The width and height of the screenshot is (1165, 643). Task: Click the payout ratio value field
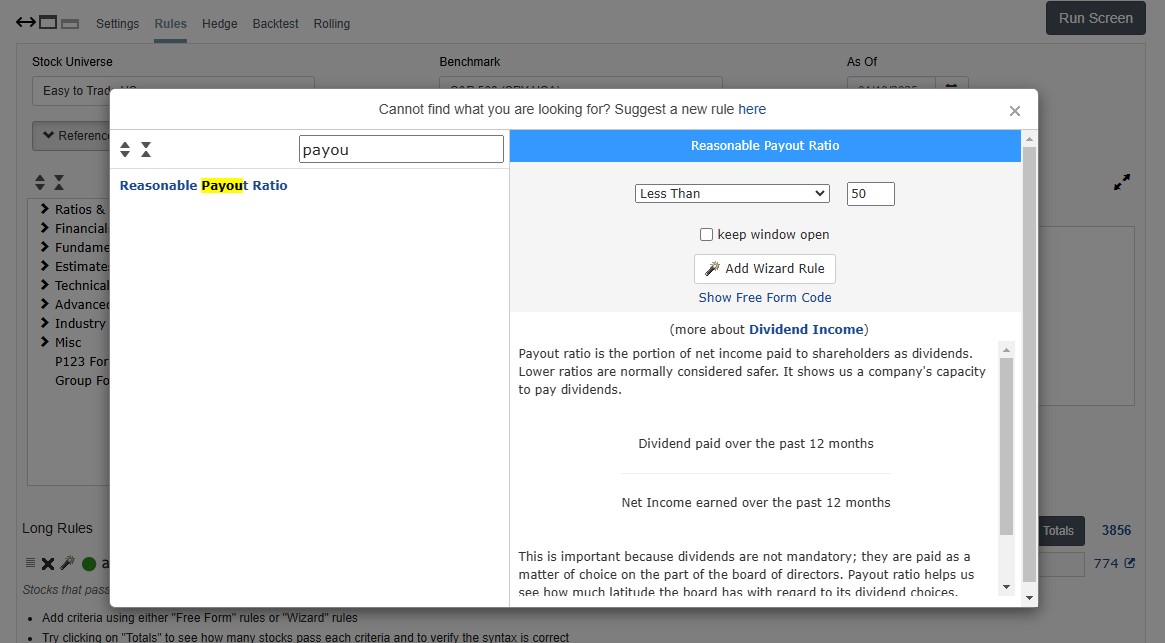(870, 194)
